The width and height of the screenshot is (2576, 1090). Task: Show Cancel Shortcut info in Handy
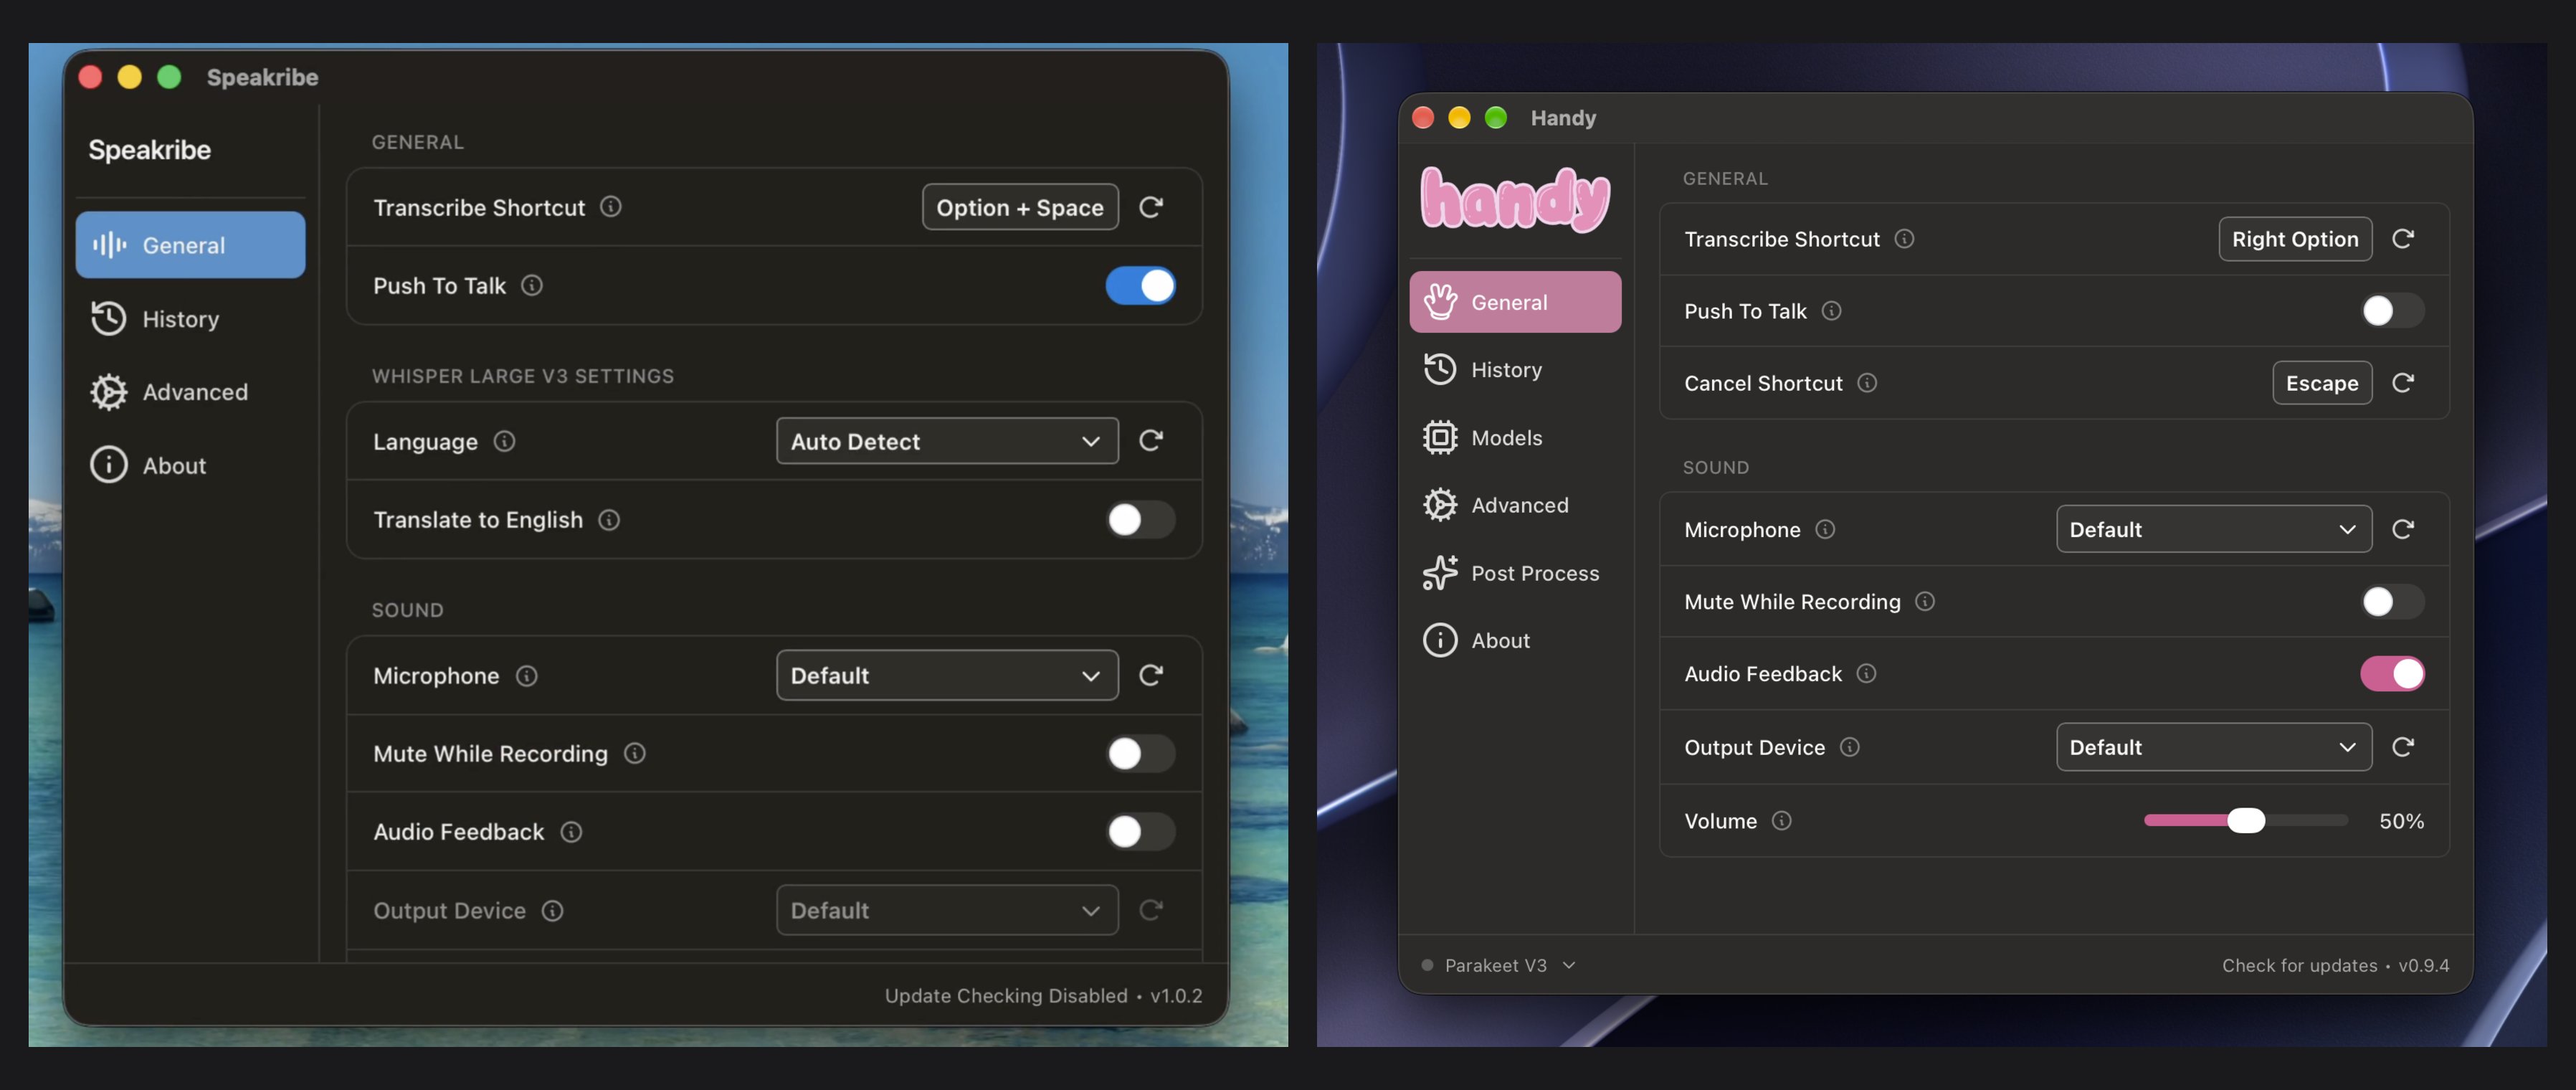click(1867, 383)
